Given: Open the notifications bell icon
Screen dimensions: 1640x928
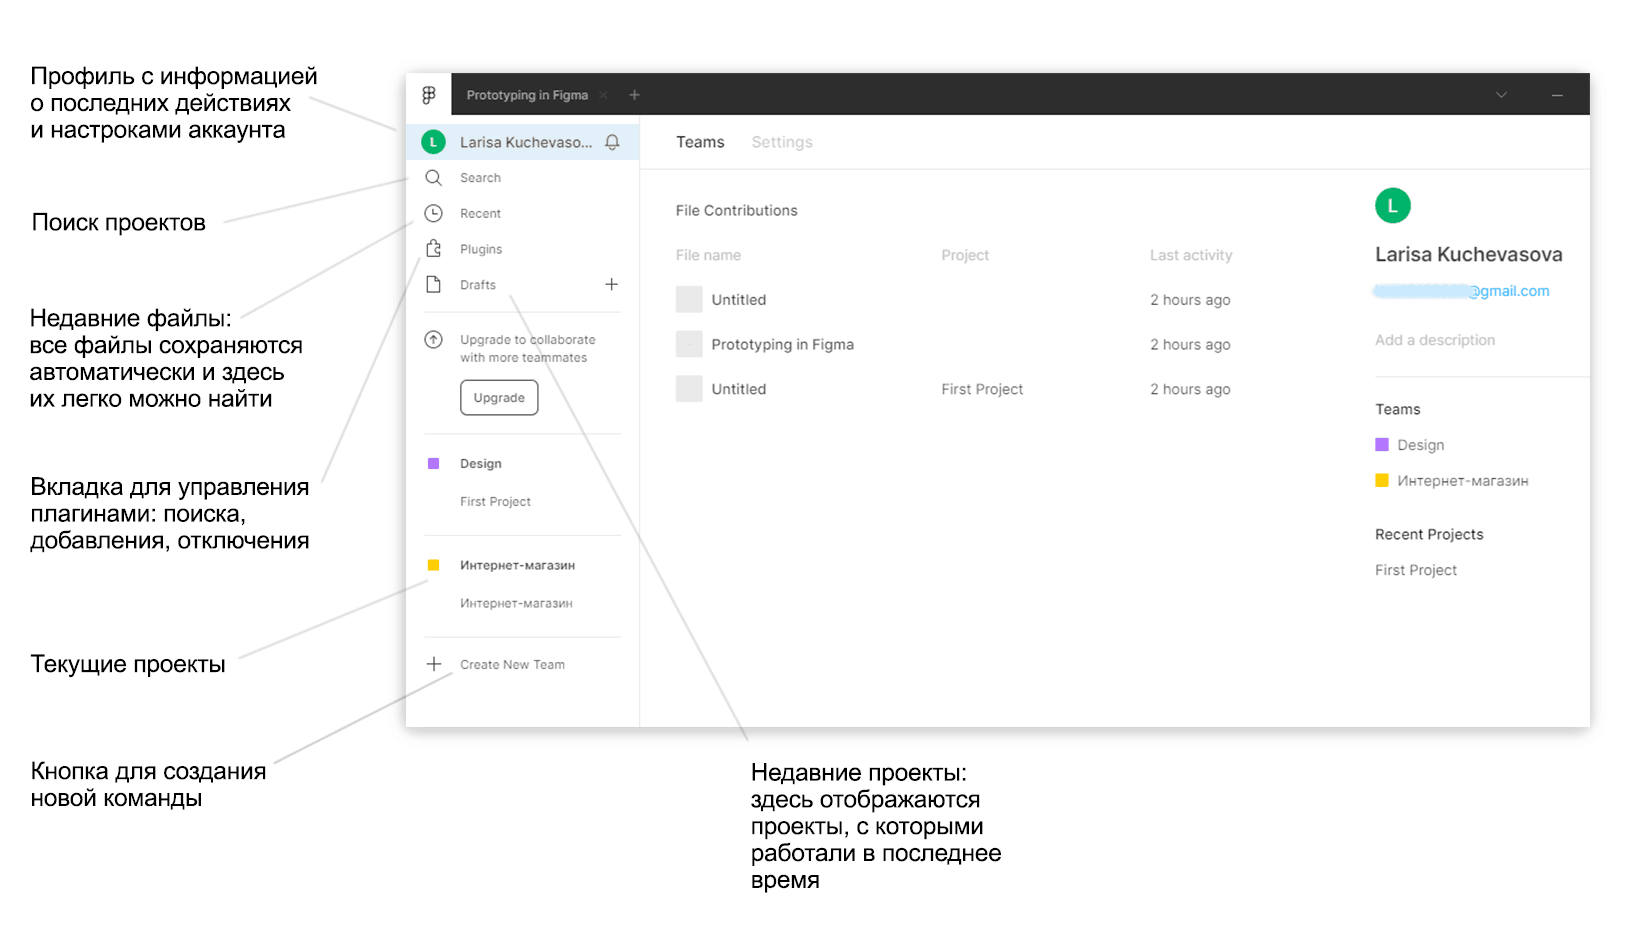Looking at the screenshot, I should (612, 142).
